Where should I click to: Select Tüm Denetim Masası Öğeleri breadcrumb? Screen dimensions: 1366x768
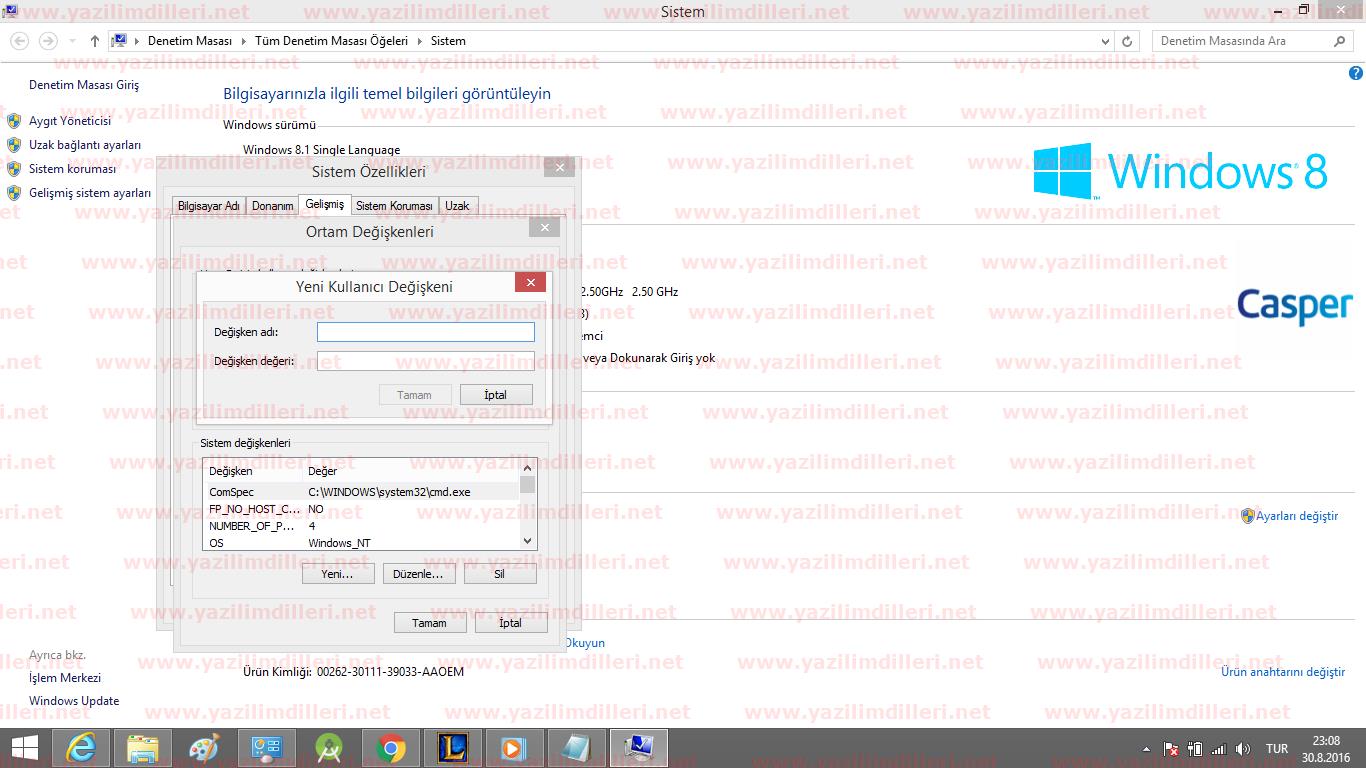[331, 41]
